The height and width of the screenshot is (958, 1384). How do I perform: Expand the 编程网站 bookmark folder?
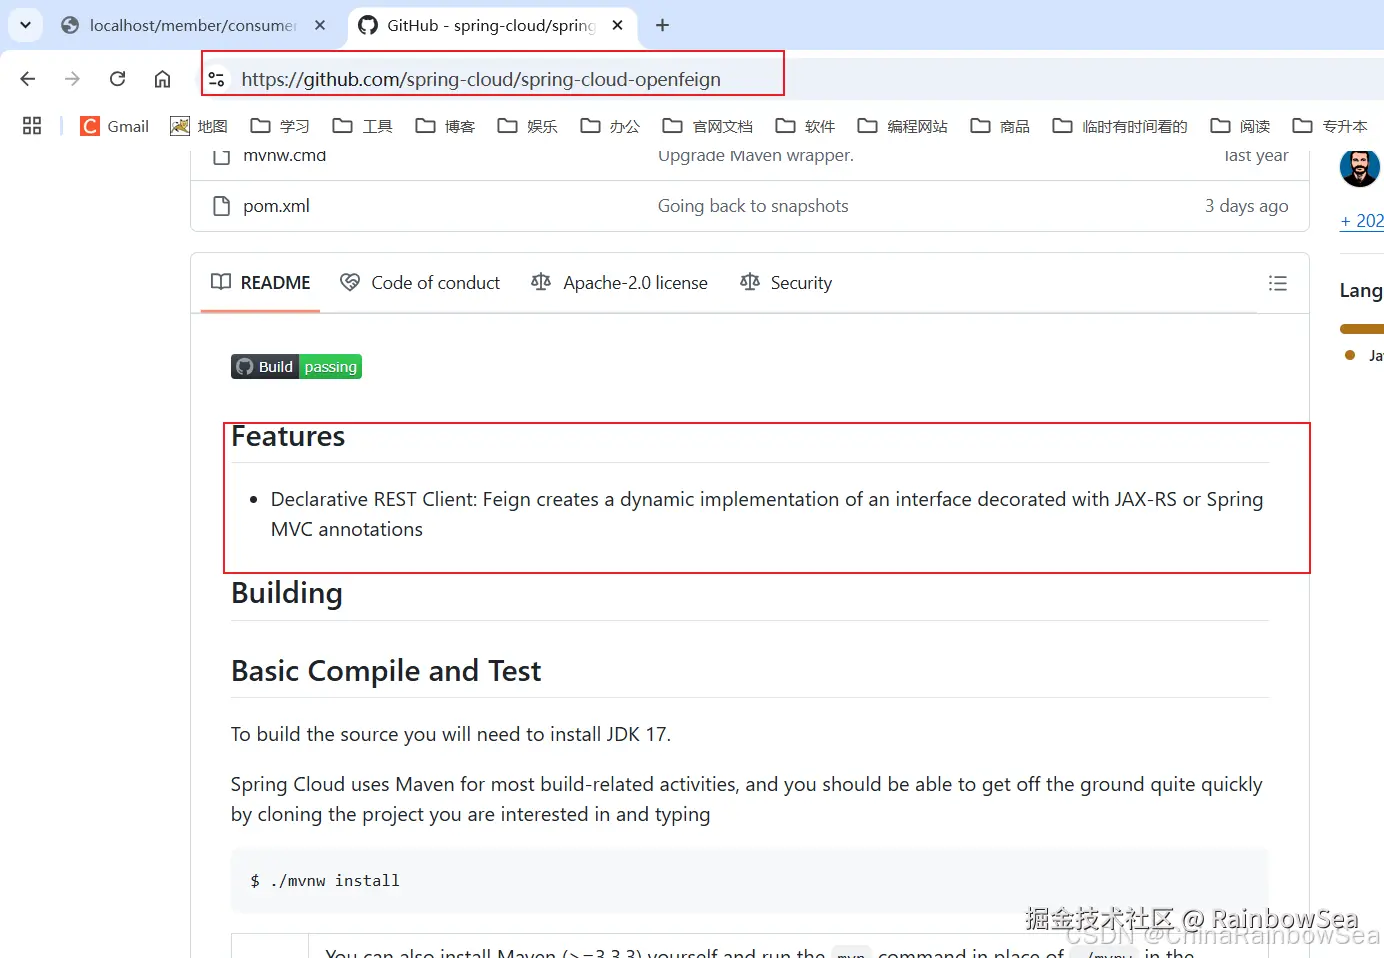[x=903, y=126]
